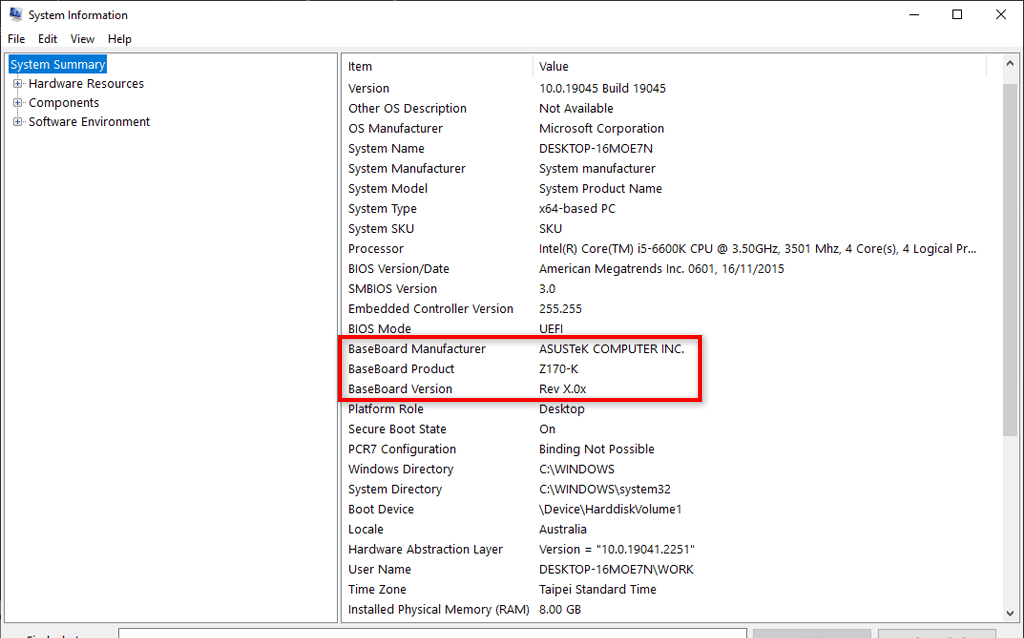Select the Other OS Description row

(x=665, y=108)
